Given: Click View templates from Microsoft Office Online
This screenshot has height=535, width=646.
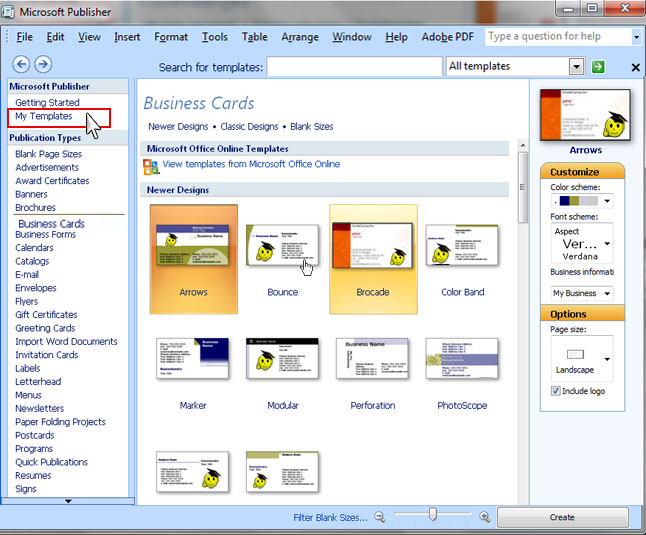Looking at the screenshot, I should [251, 164].
